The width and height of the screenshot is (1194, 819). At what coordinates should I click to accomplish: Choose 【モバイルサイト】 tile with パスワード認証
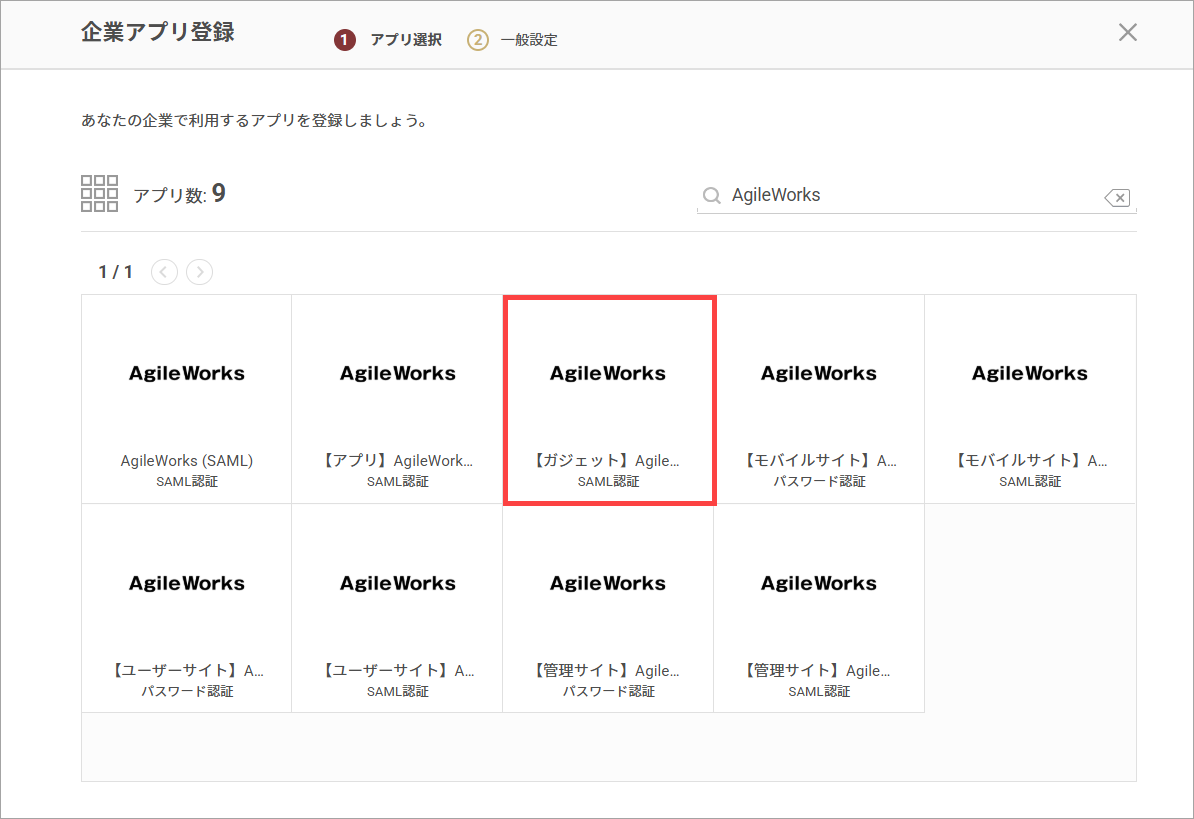(819, 399)
